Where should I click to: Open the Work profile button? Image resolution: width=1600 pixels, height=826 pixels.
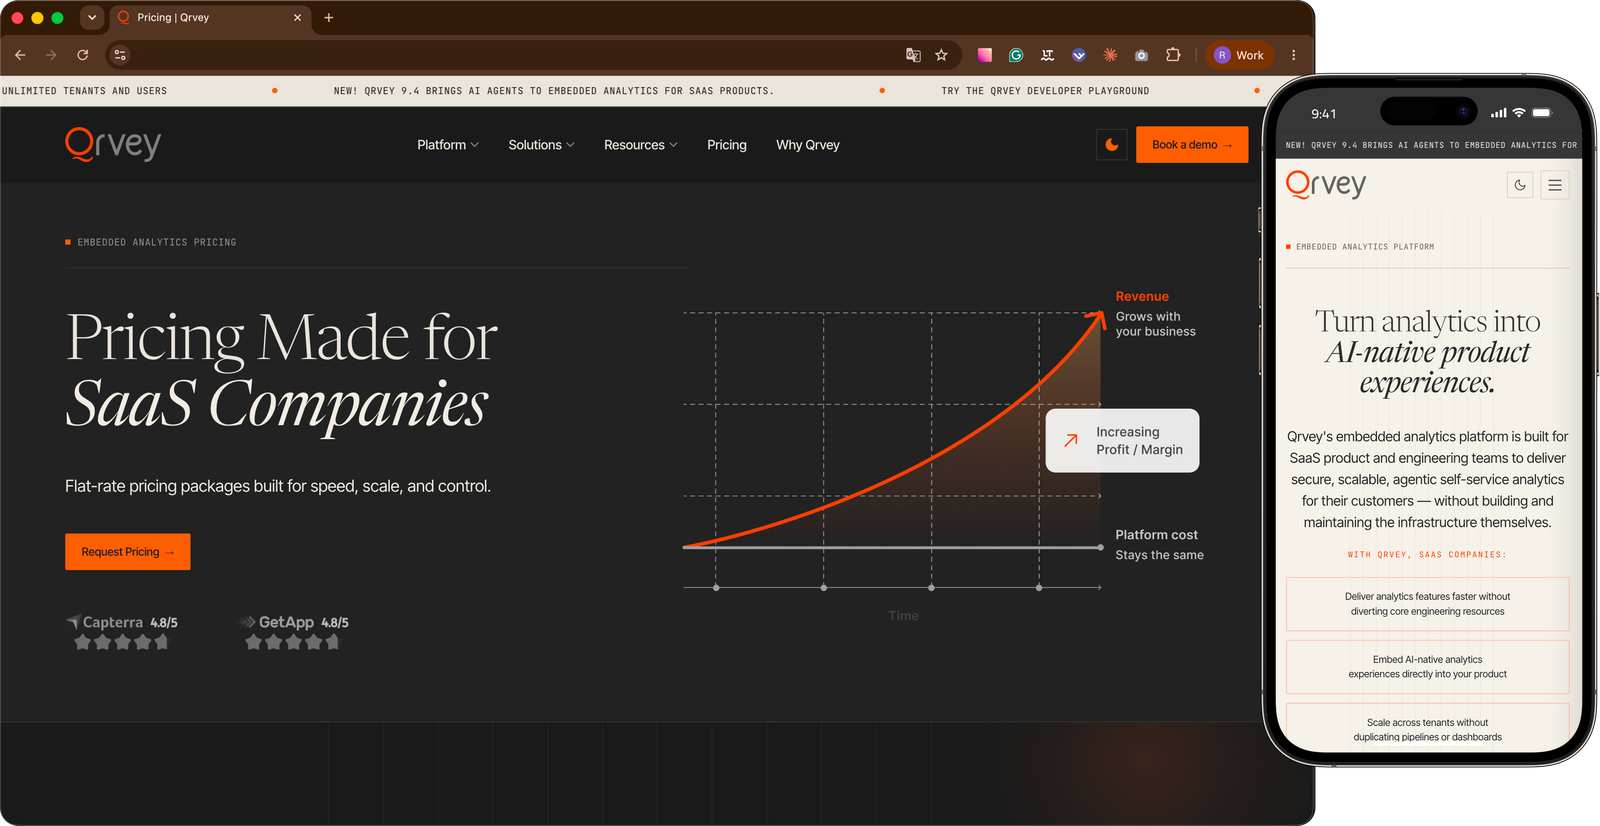(1239, 55)
